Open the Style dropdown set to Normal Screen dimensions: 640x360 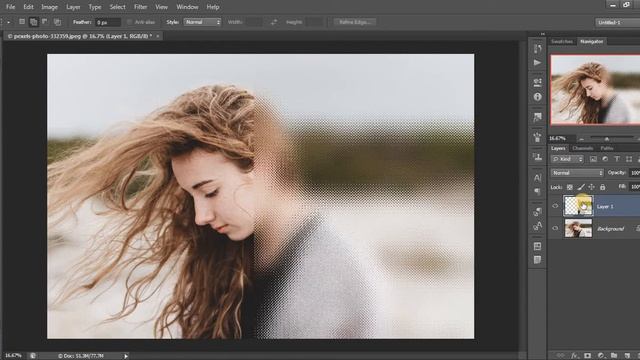(x=202, y=22)
